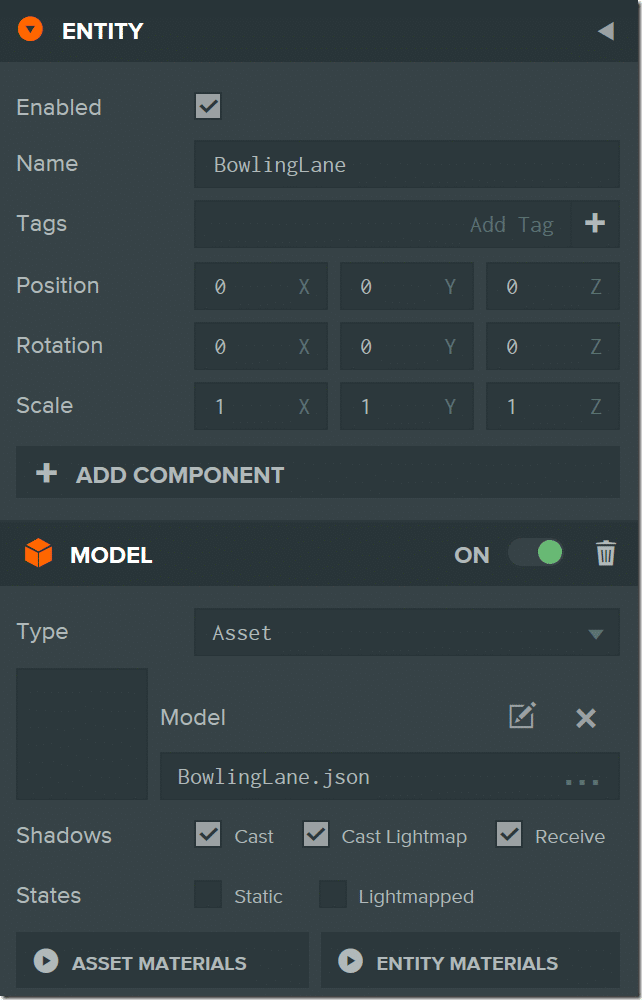Screen dimensions: 642x1000
Task: Collapse the Entity section with the orange arrow icon
Action: point(30,29)
